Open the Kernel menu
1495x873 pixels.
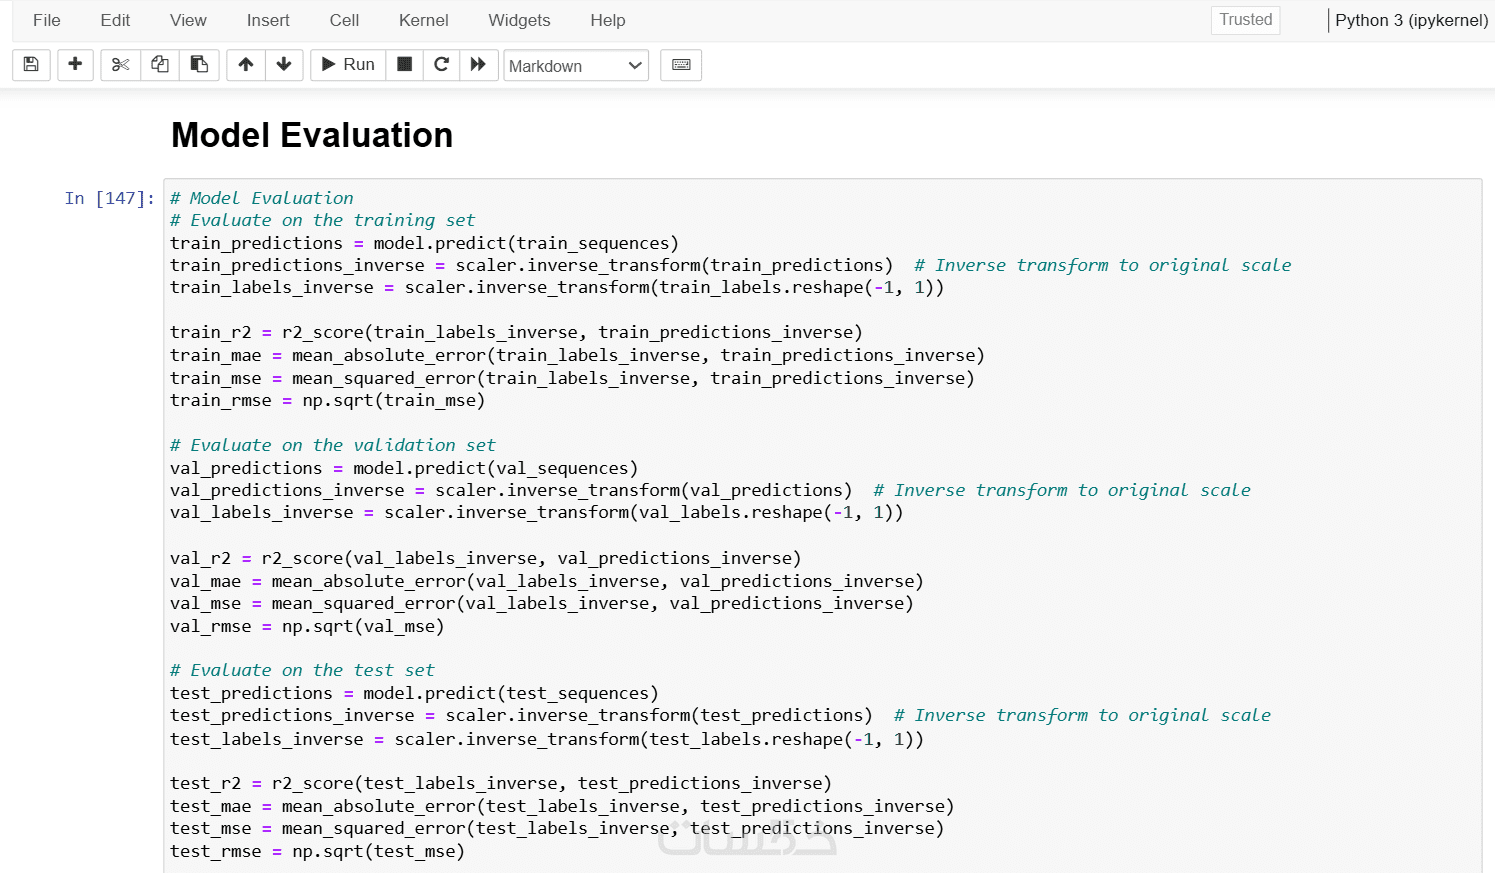pos(423,20)
